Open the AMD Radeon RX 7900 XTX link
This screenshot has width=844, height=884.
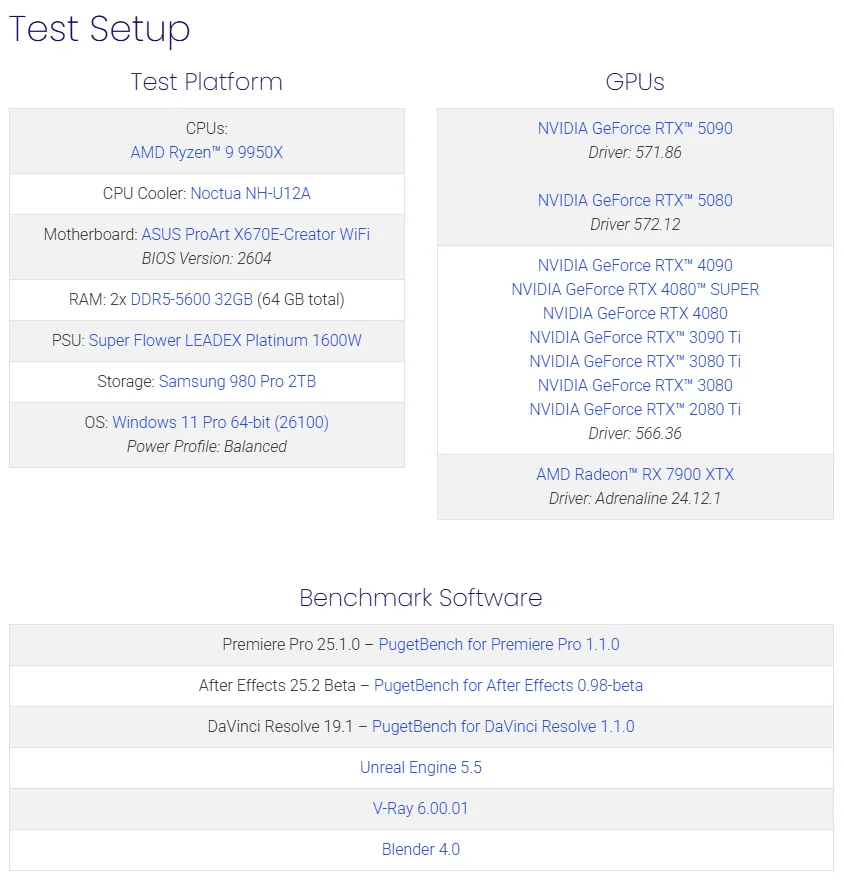point(635,475)
